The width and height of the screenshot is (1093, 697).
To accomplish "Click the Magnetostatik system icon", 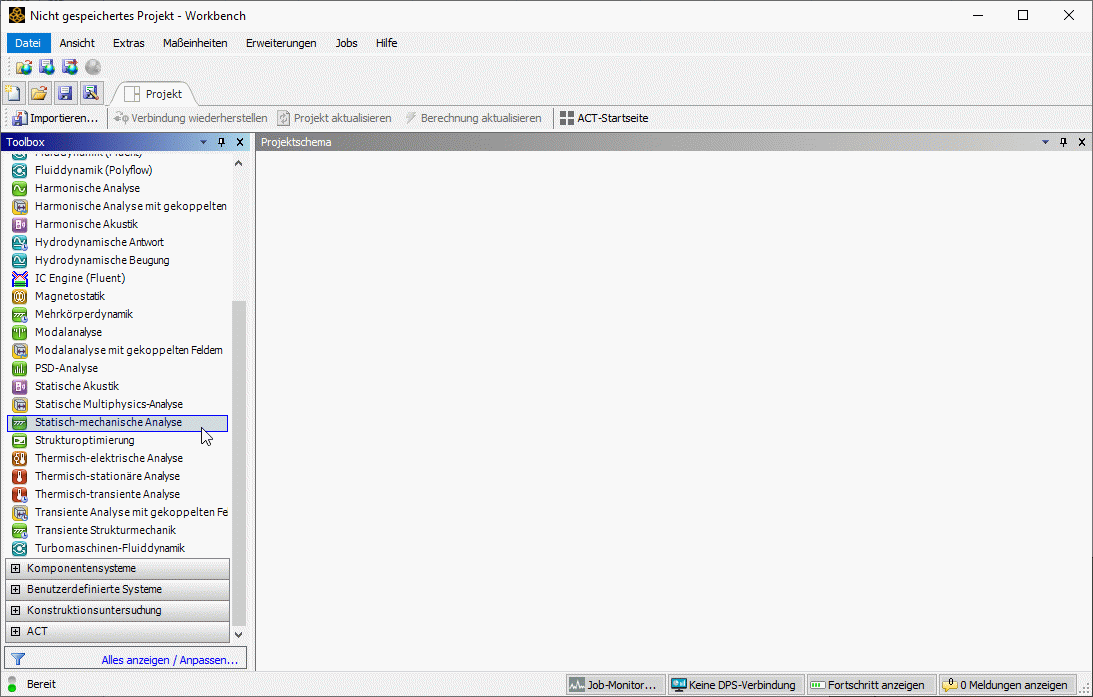I will click(19, 296).
